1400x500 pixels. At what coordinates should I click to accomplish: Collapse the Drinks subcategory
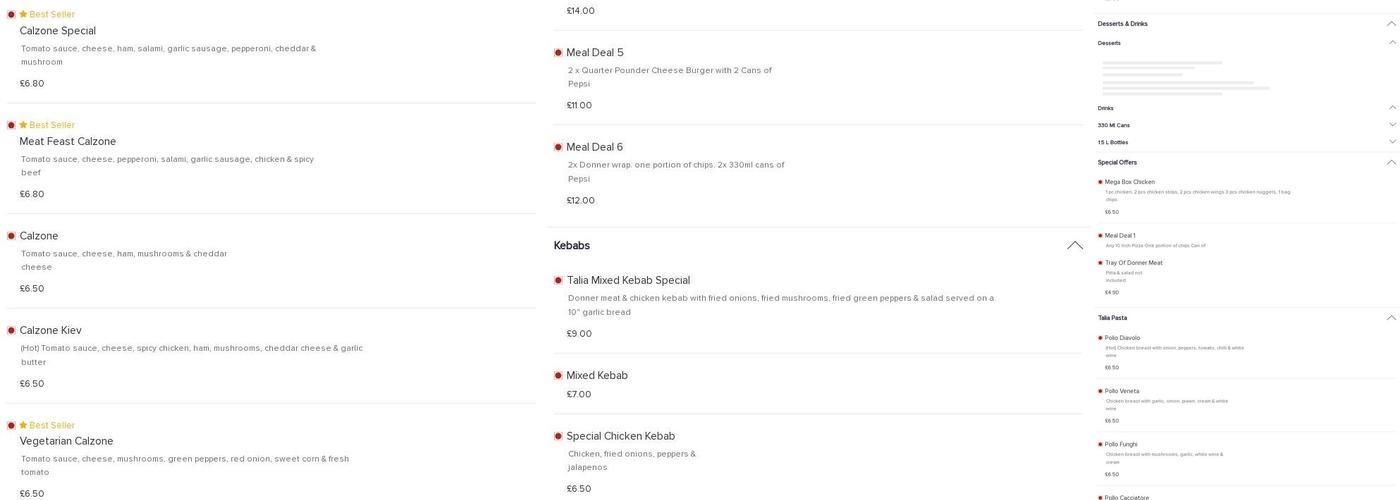point(1392,108)
